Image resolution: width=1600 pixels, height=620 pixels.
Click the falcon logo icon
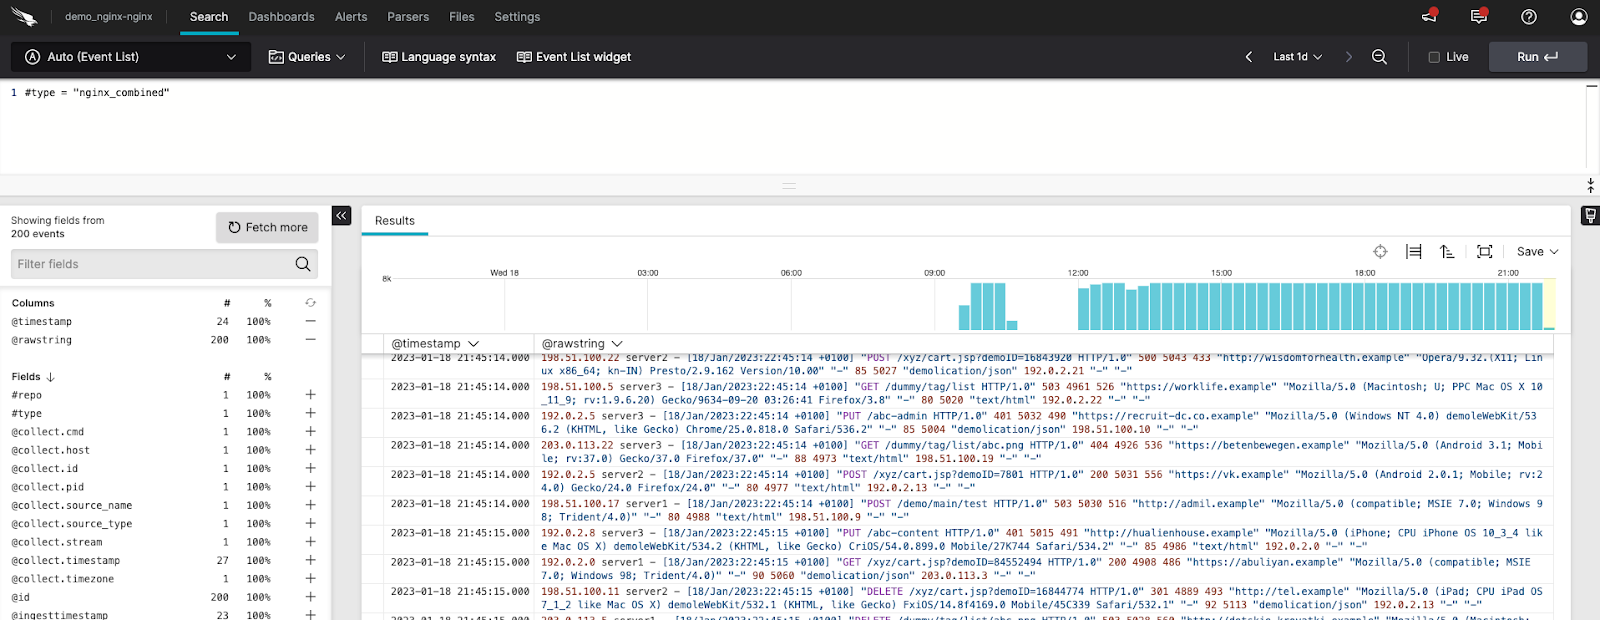(24, 17)
